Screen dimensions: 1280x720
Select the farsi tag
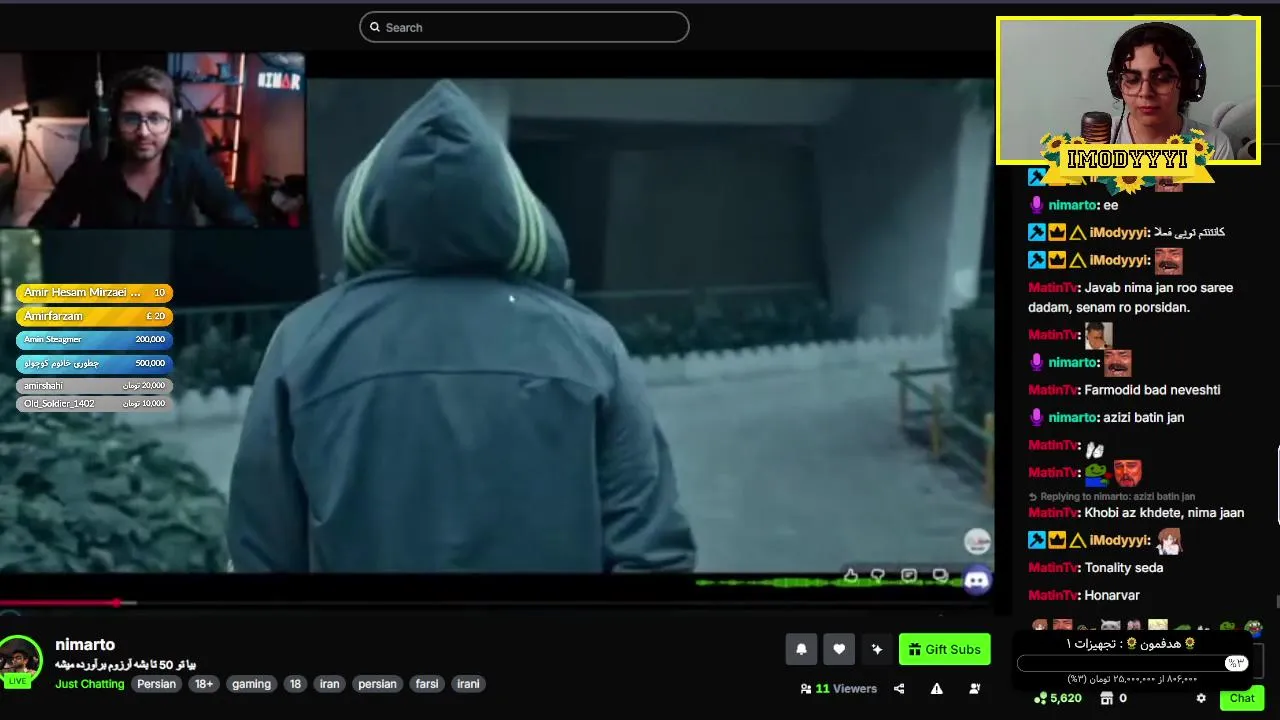point(427,684)
